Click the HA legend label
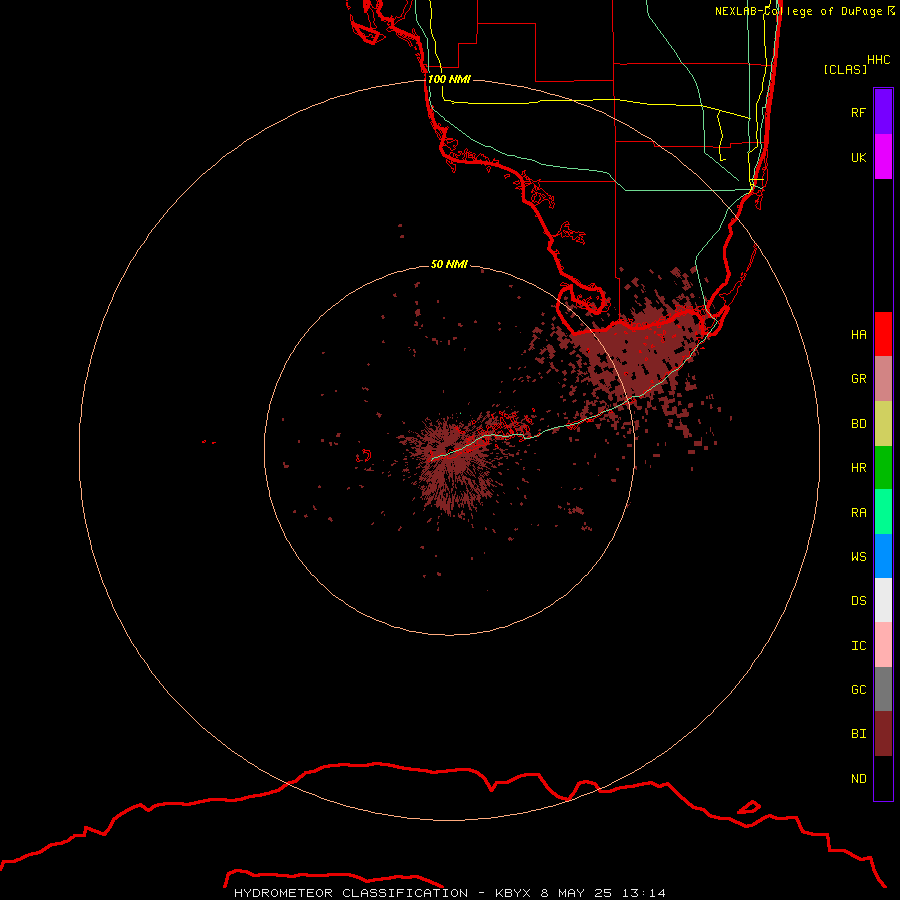 click(x=858, y=334)
